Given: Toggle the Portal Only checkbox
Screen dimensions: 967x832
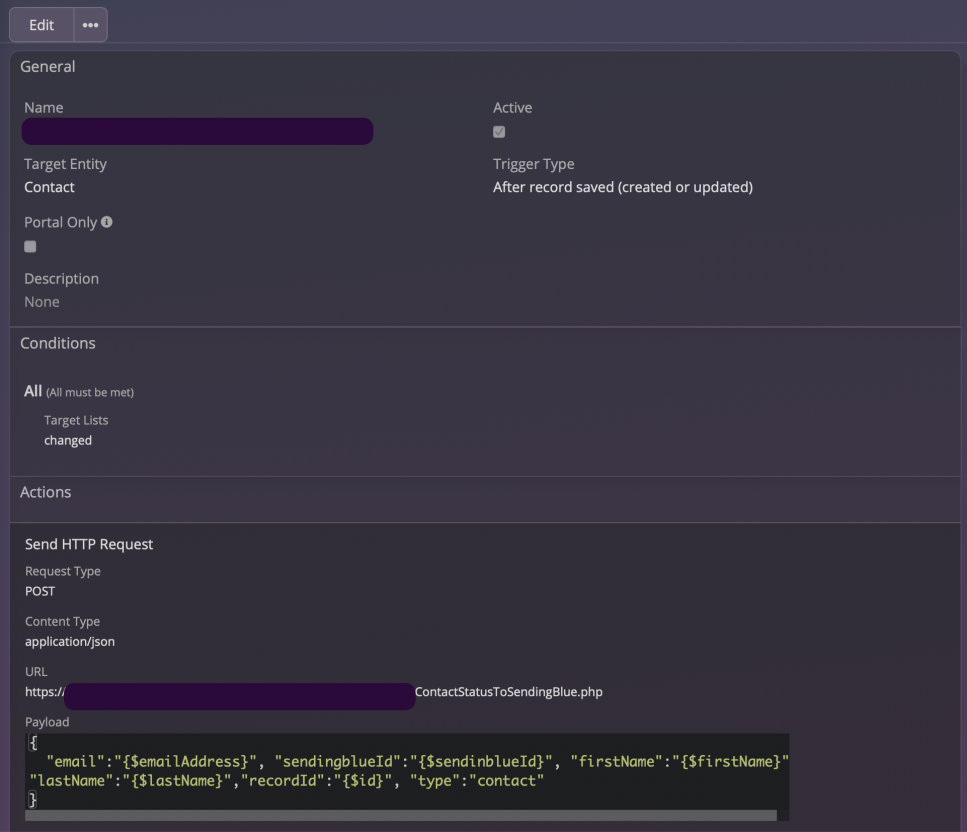Looking at the screenshot, I should (30, 246).
